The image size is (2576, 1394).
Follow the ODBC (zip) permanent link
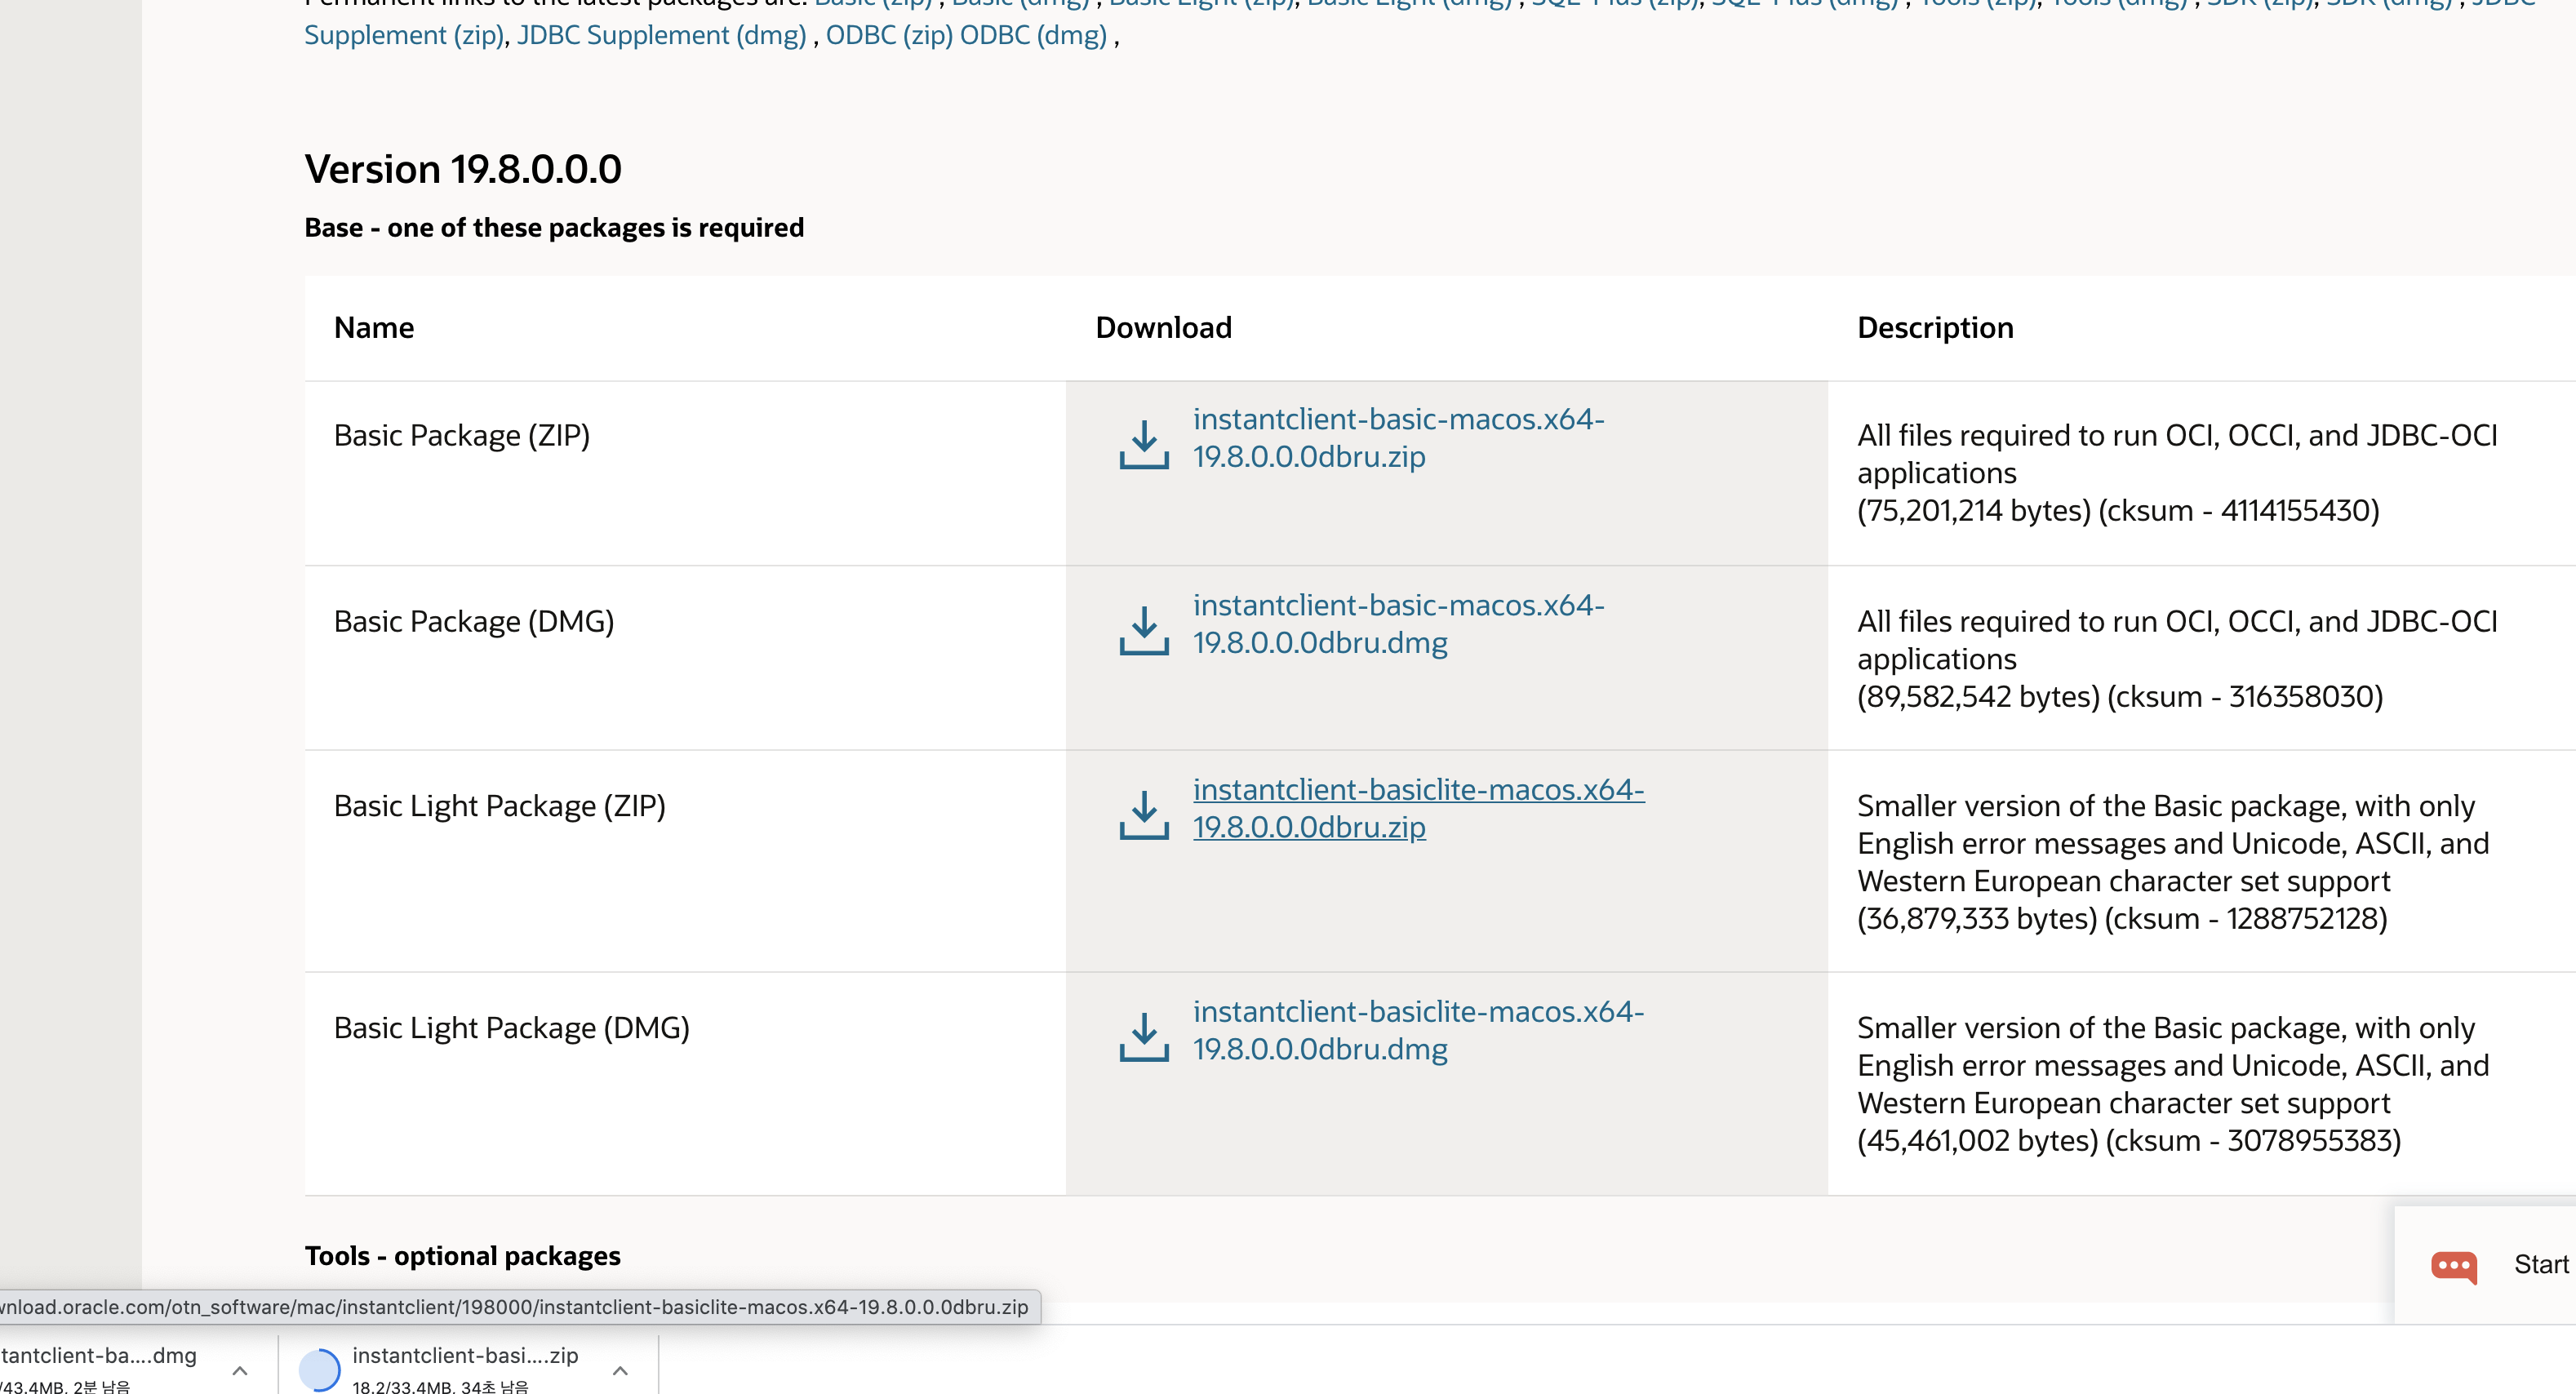[888, 35]
